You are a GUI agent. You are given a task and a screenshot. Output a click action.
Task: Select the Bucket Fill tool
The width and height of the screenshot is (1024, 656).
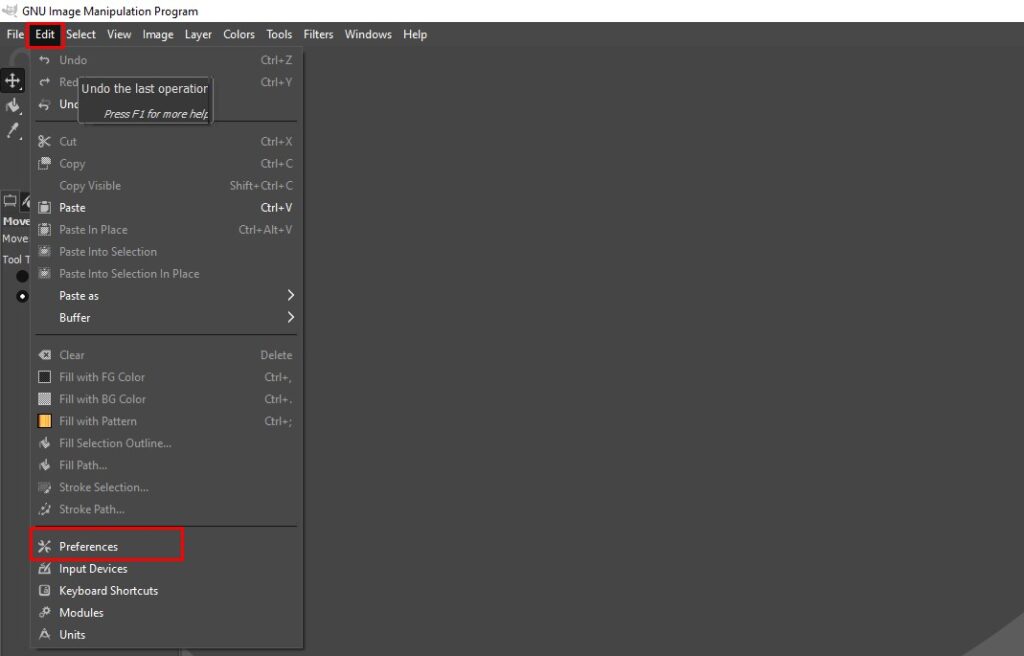13,105
